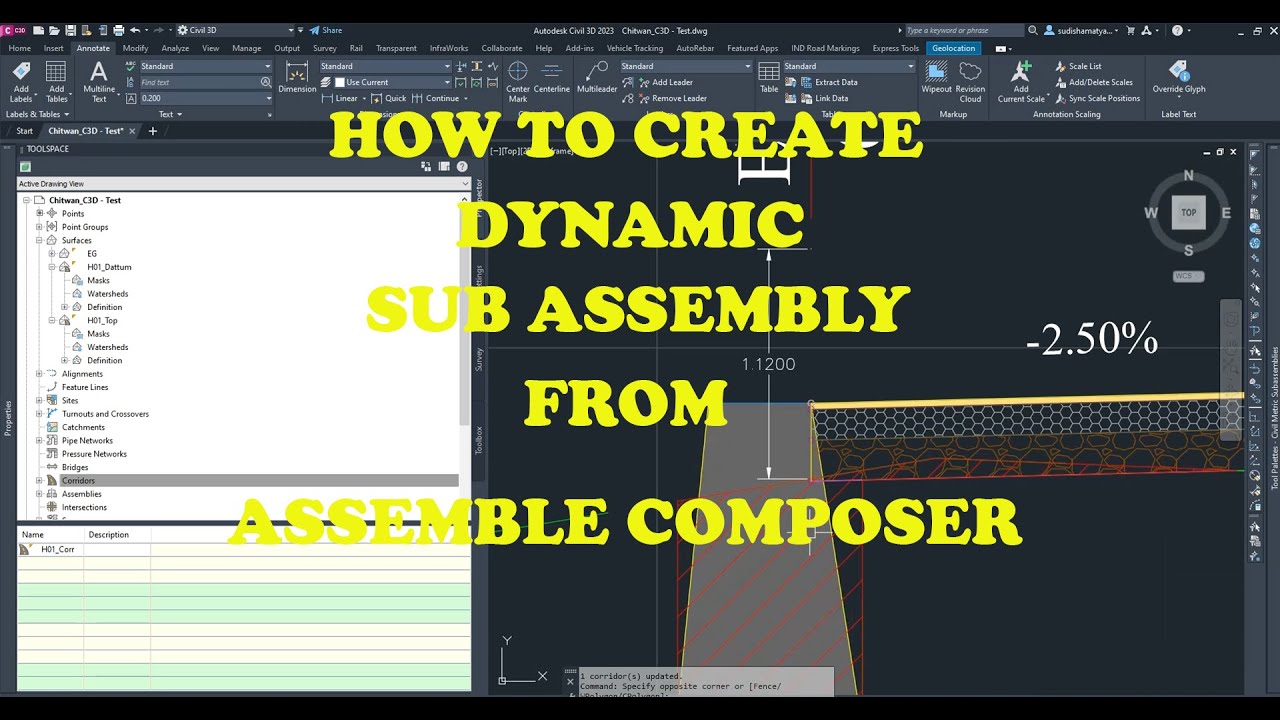The image size is (1280, 720).
Task: Click the Extract Data button
Action: pos(828,82)
